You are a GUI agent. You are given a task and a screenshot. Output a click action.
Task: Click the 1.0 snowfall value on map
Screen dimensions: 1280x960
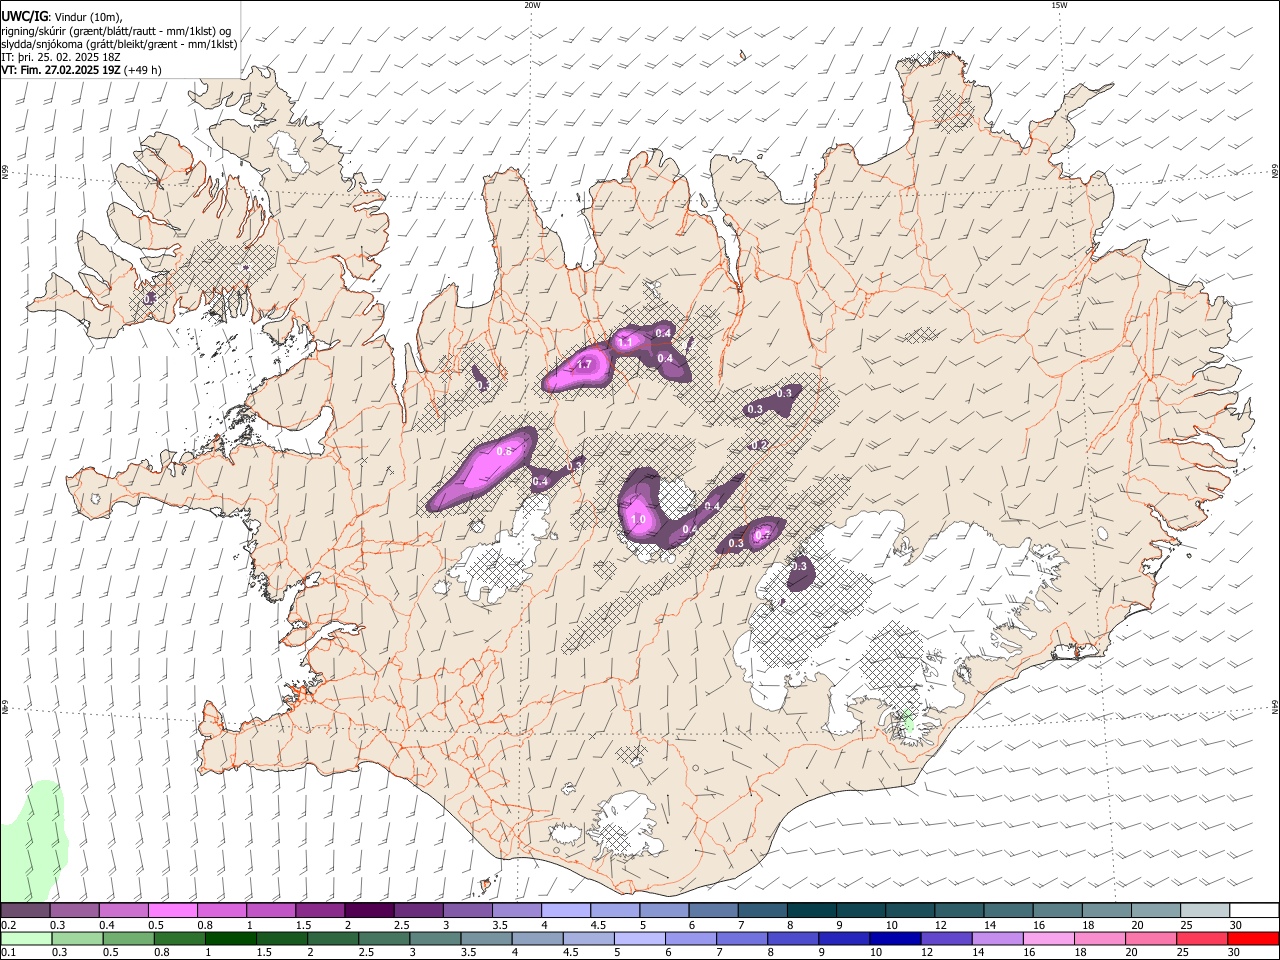click(x=639, y=520)
